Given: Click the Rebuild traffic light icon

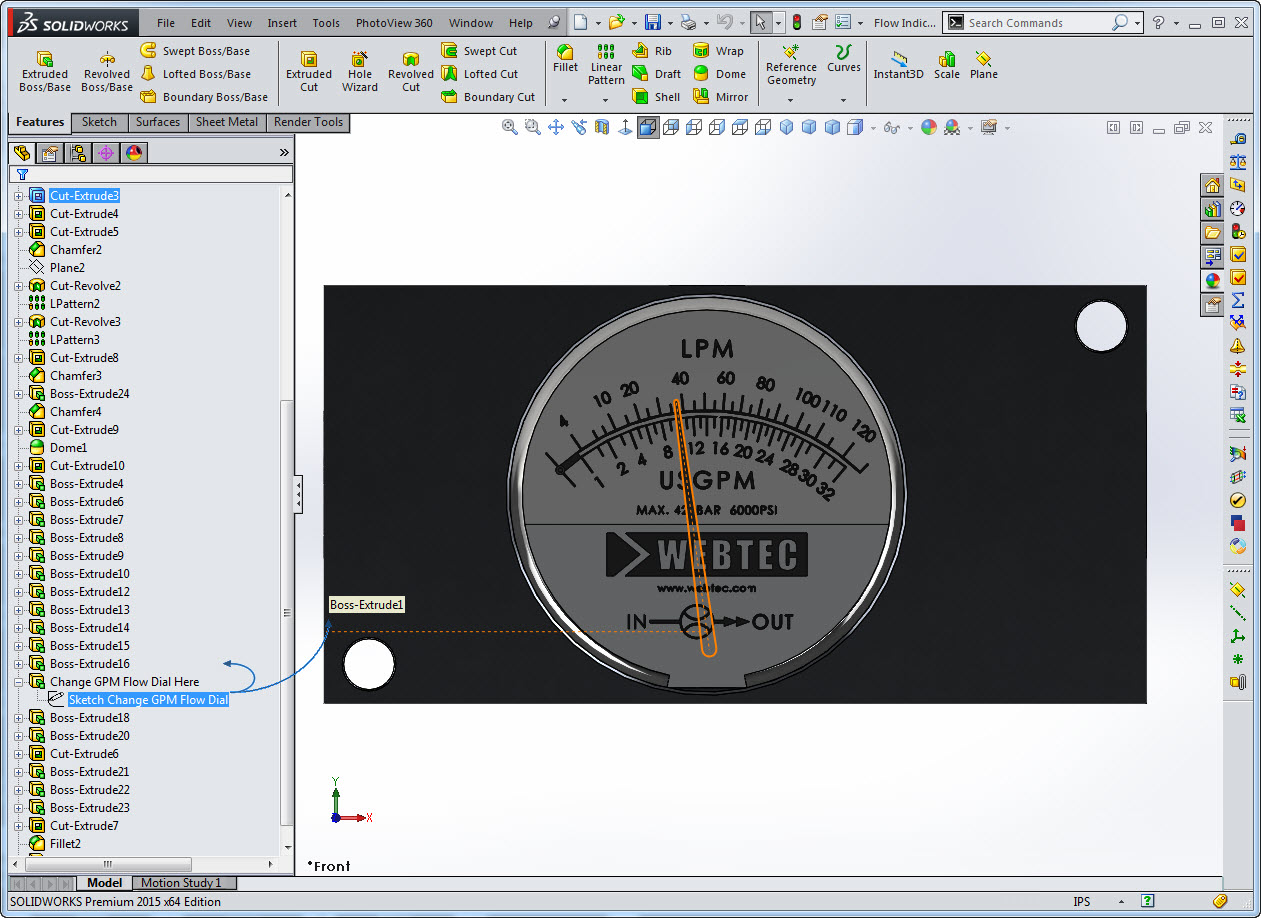Looking at the screenshot, I should (797, 22).
